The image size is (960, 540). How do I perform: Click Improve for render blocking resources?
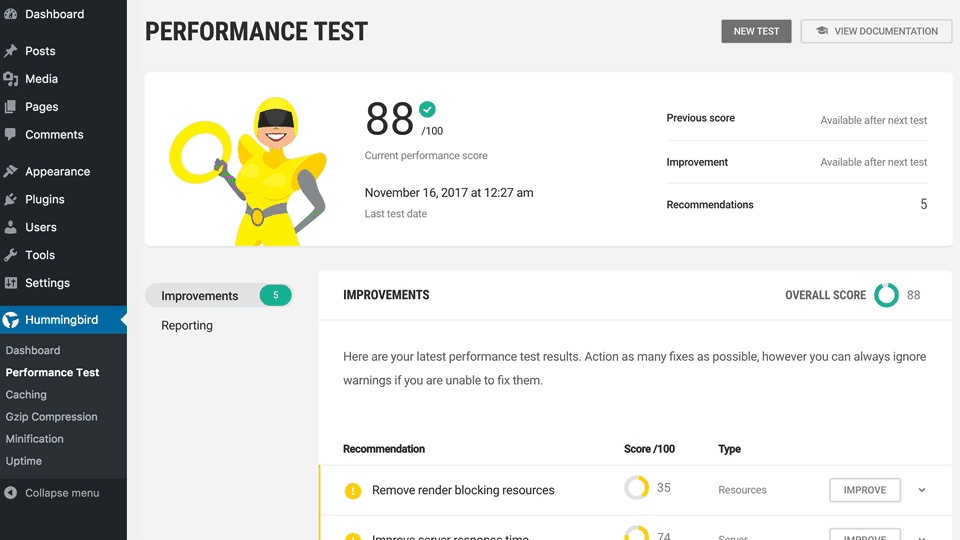(x=864, y=490)
